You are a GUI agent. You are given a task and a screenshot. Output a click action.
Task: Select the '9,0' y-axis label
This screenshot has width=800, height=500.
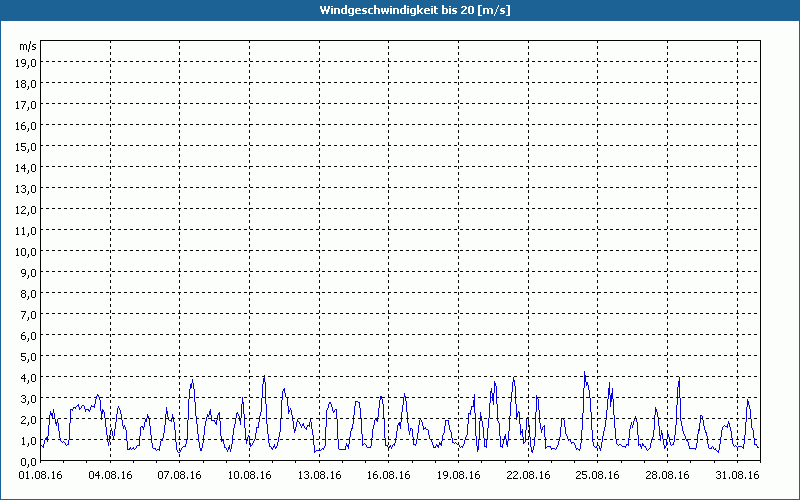coord(28,273)
